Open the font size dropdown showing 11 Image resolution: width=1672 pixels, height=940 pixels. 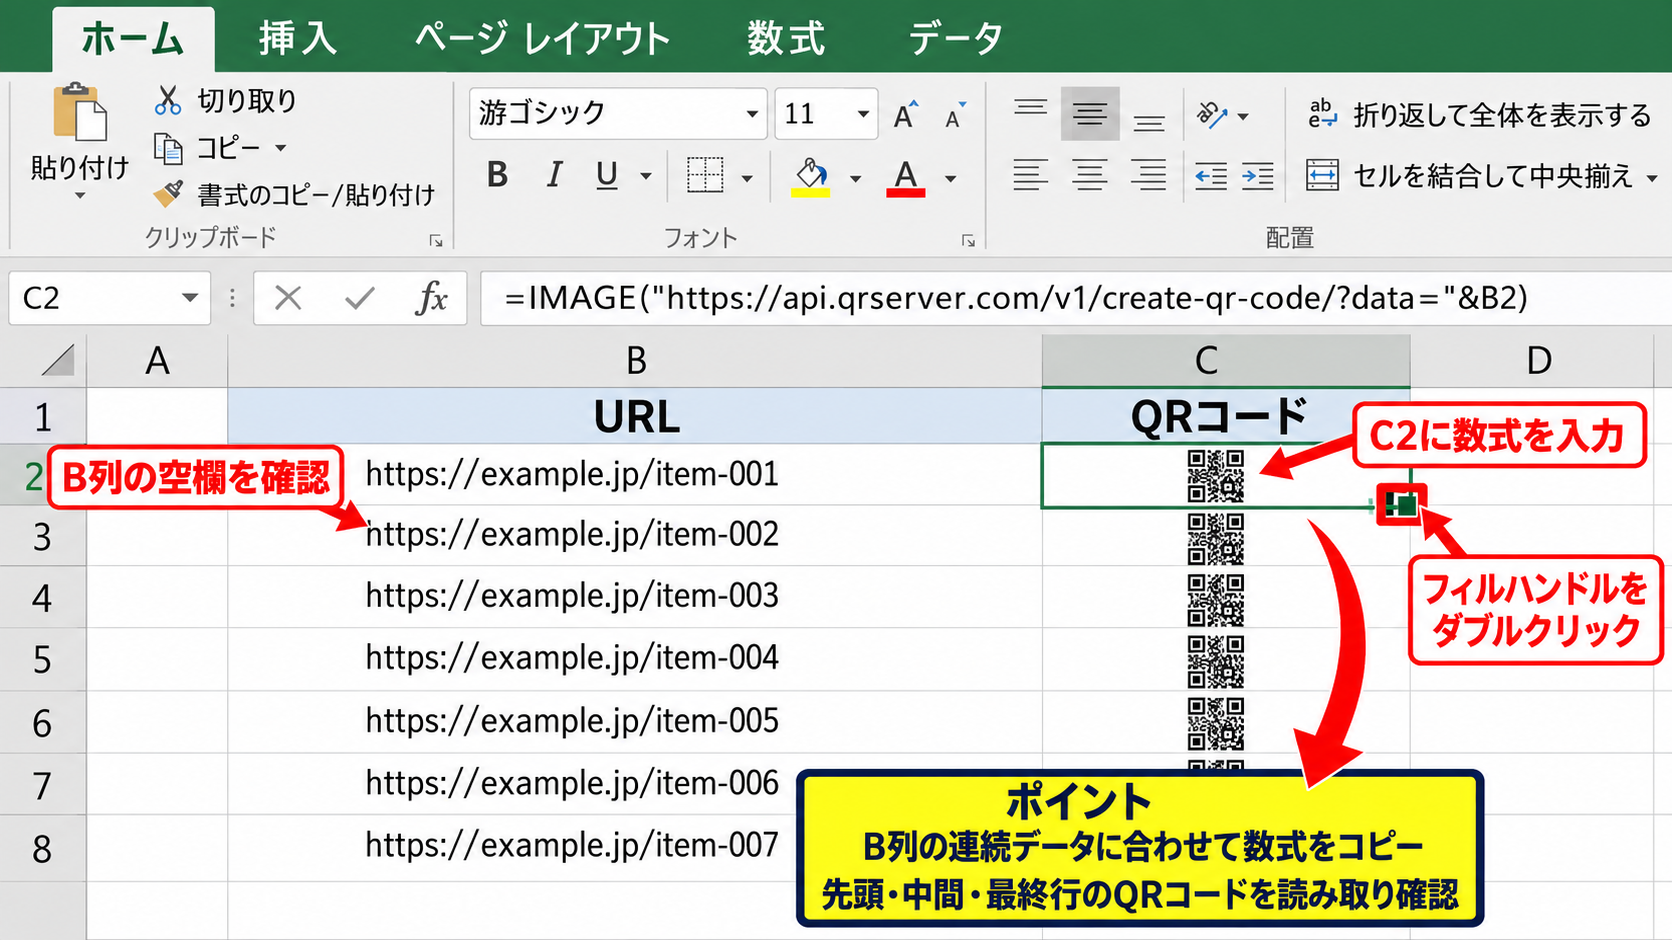coord(863,114)
